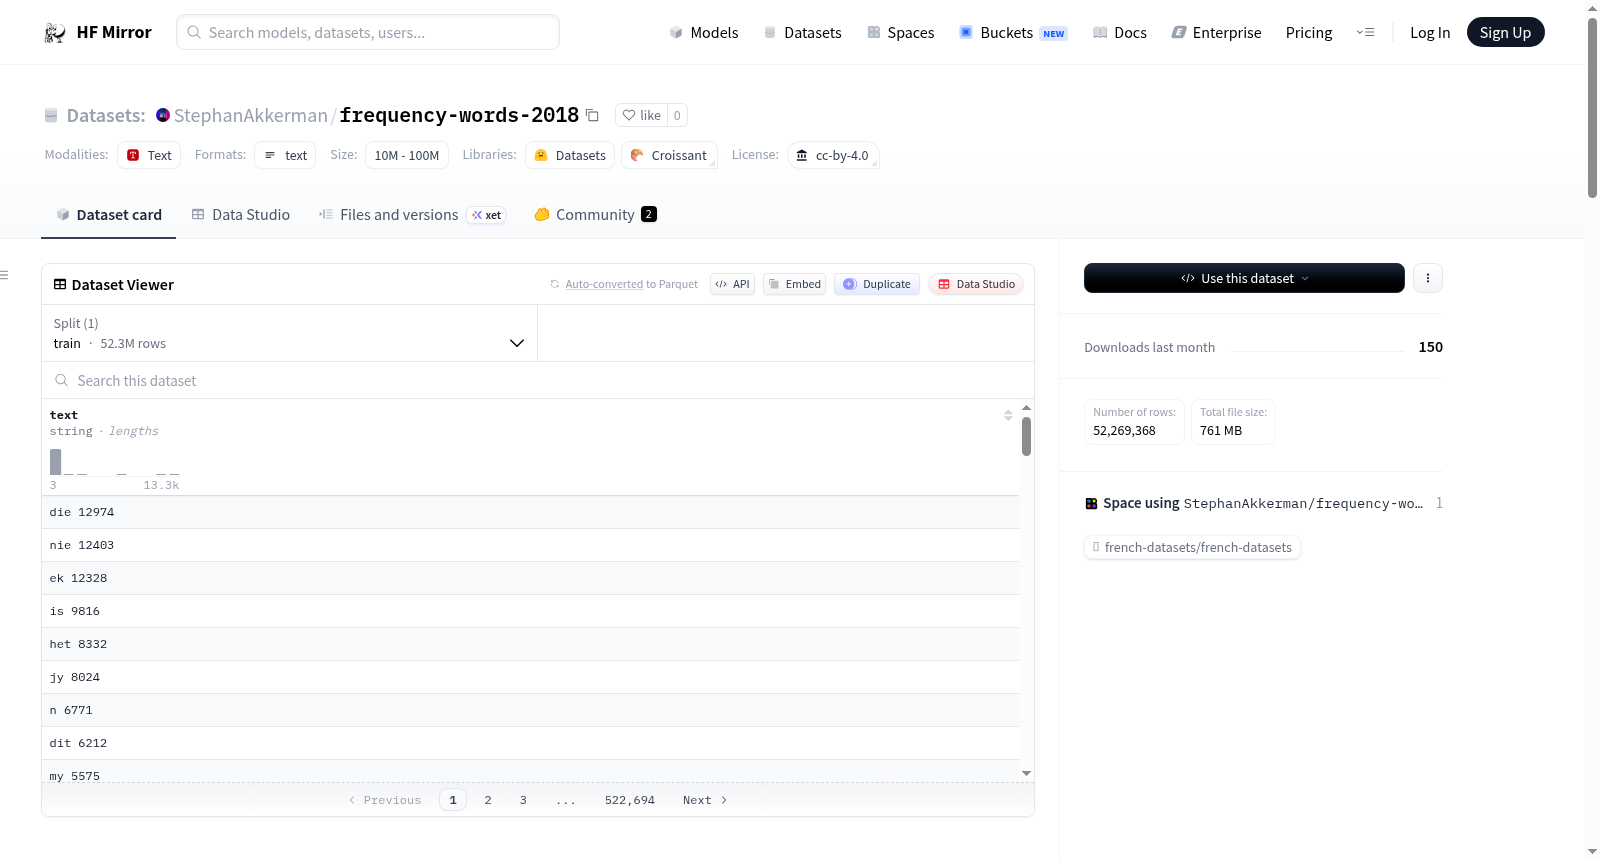Viewport: 1600px width, 861px height.
Task: Expand the Split train dropdown
Action: pos(290,333)
